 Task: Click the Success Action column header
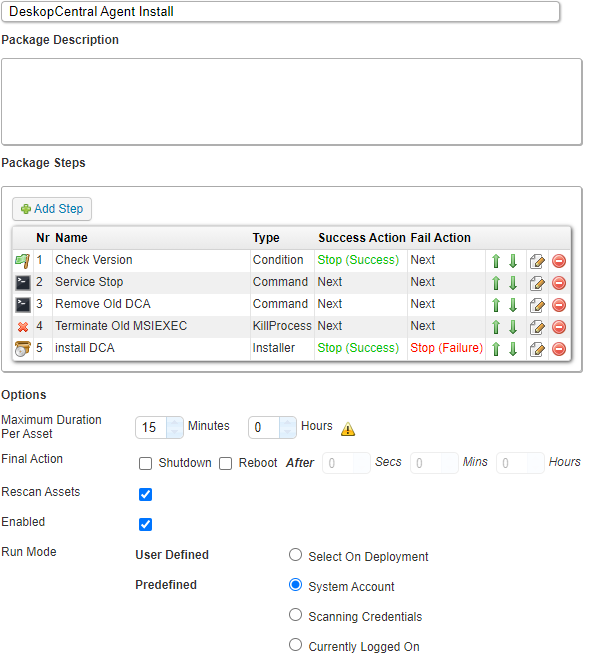pos(361,238)
